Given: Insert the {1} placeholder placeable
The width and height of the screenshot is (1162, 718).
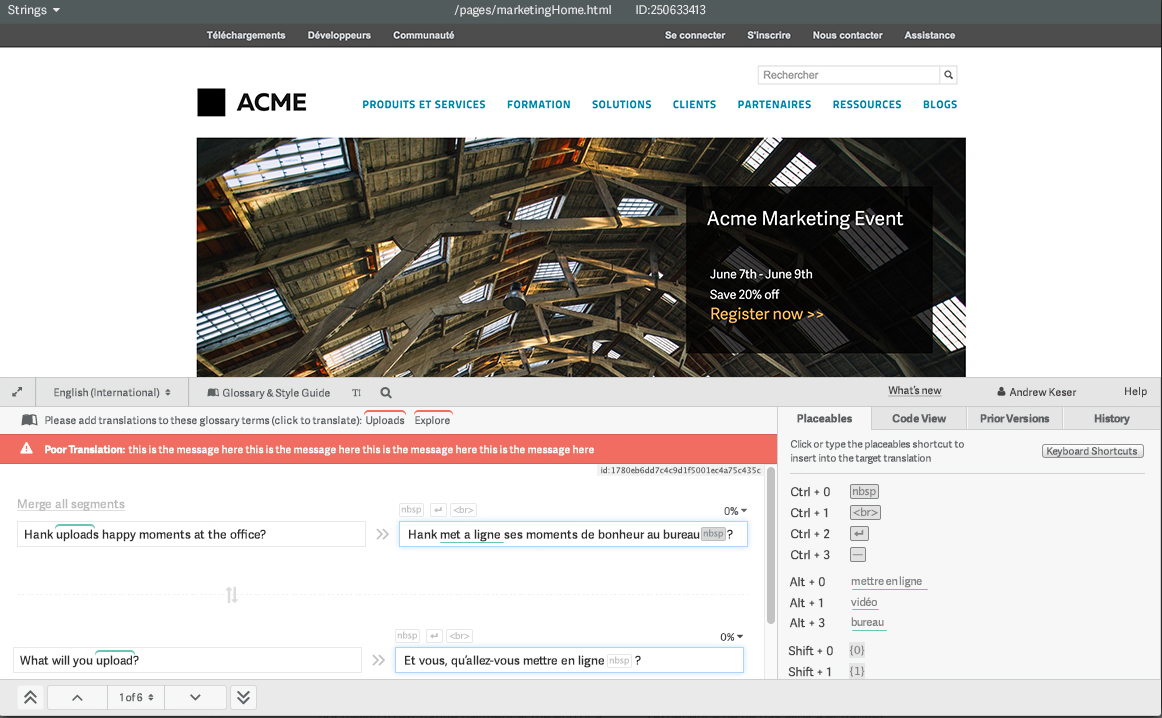Looking at the screenshot, I should pos(857,671).
